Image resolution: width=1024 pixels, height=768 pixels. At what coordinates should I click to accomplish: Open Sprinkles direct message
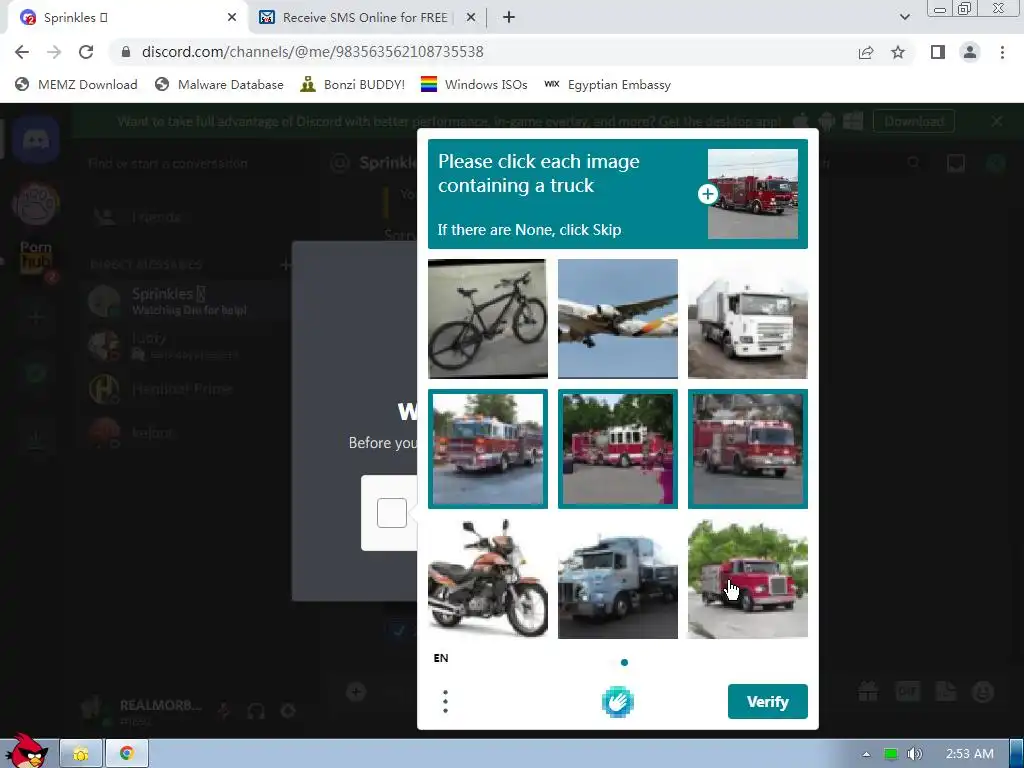[x=183, y=301]
